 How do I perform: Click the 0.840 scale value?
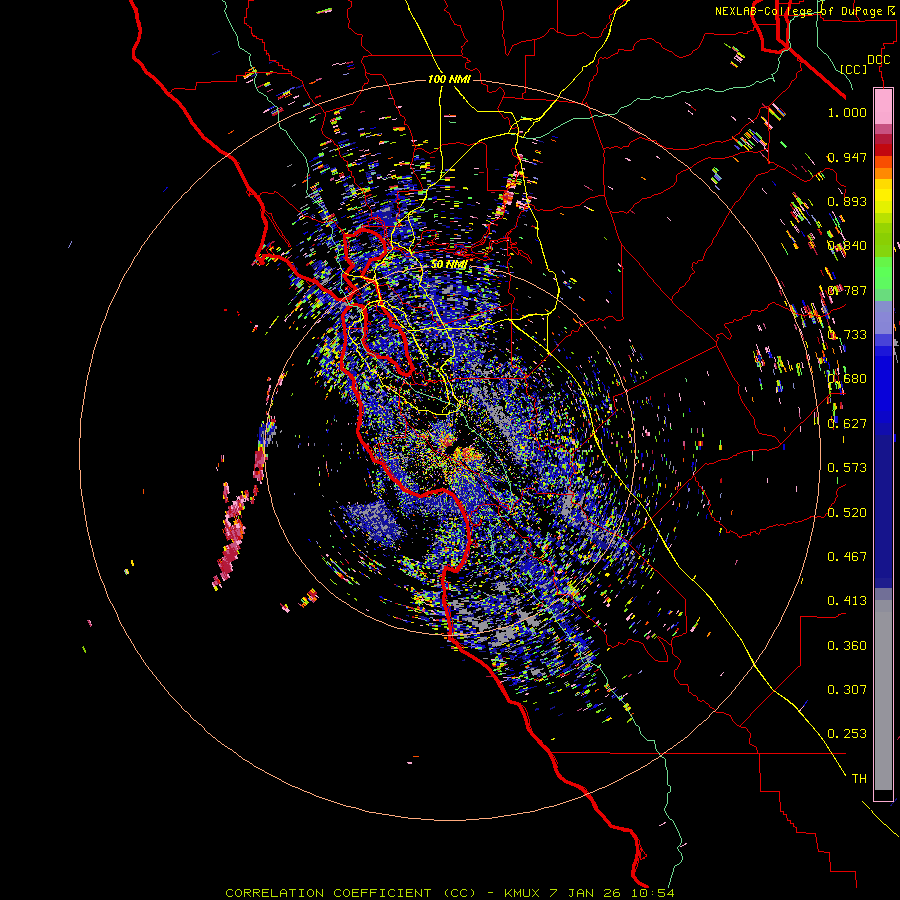tap(847, 246)
